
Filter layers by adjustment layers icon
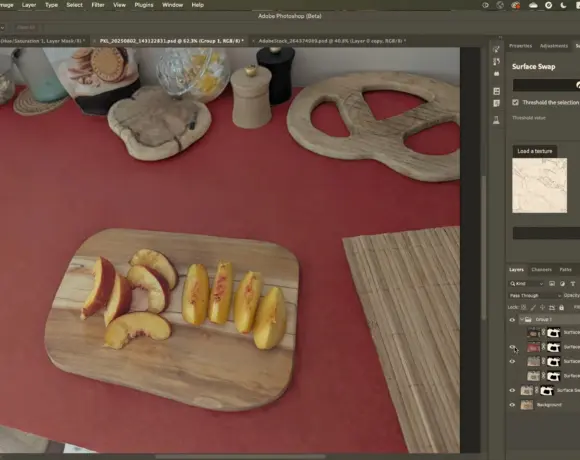coord(562,284)
